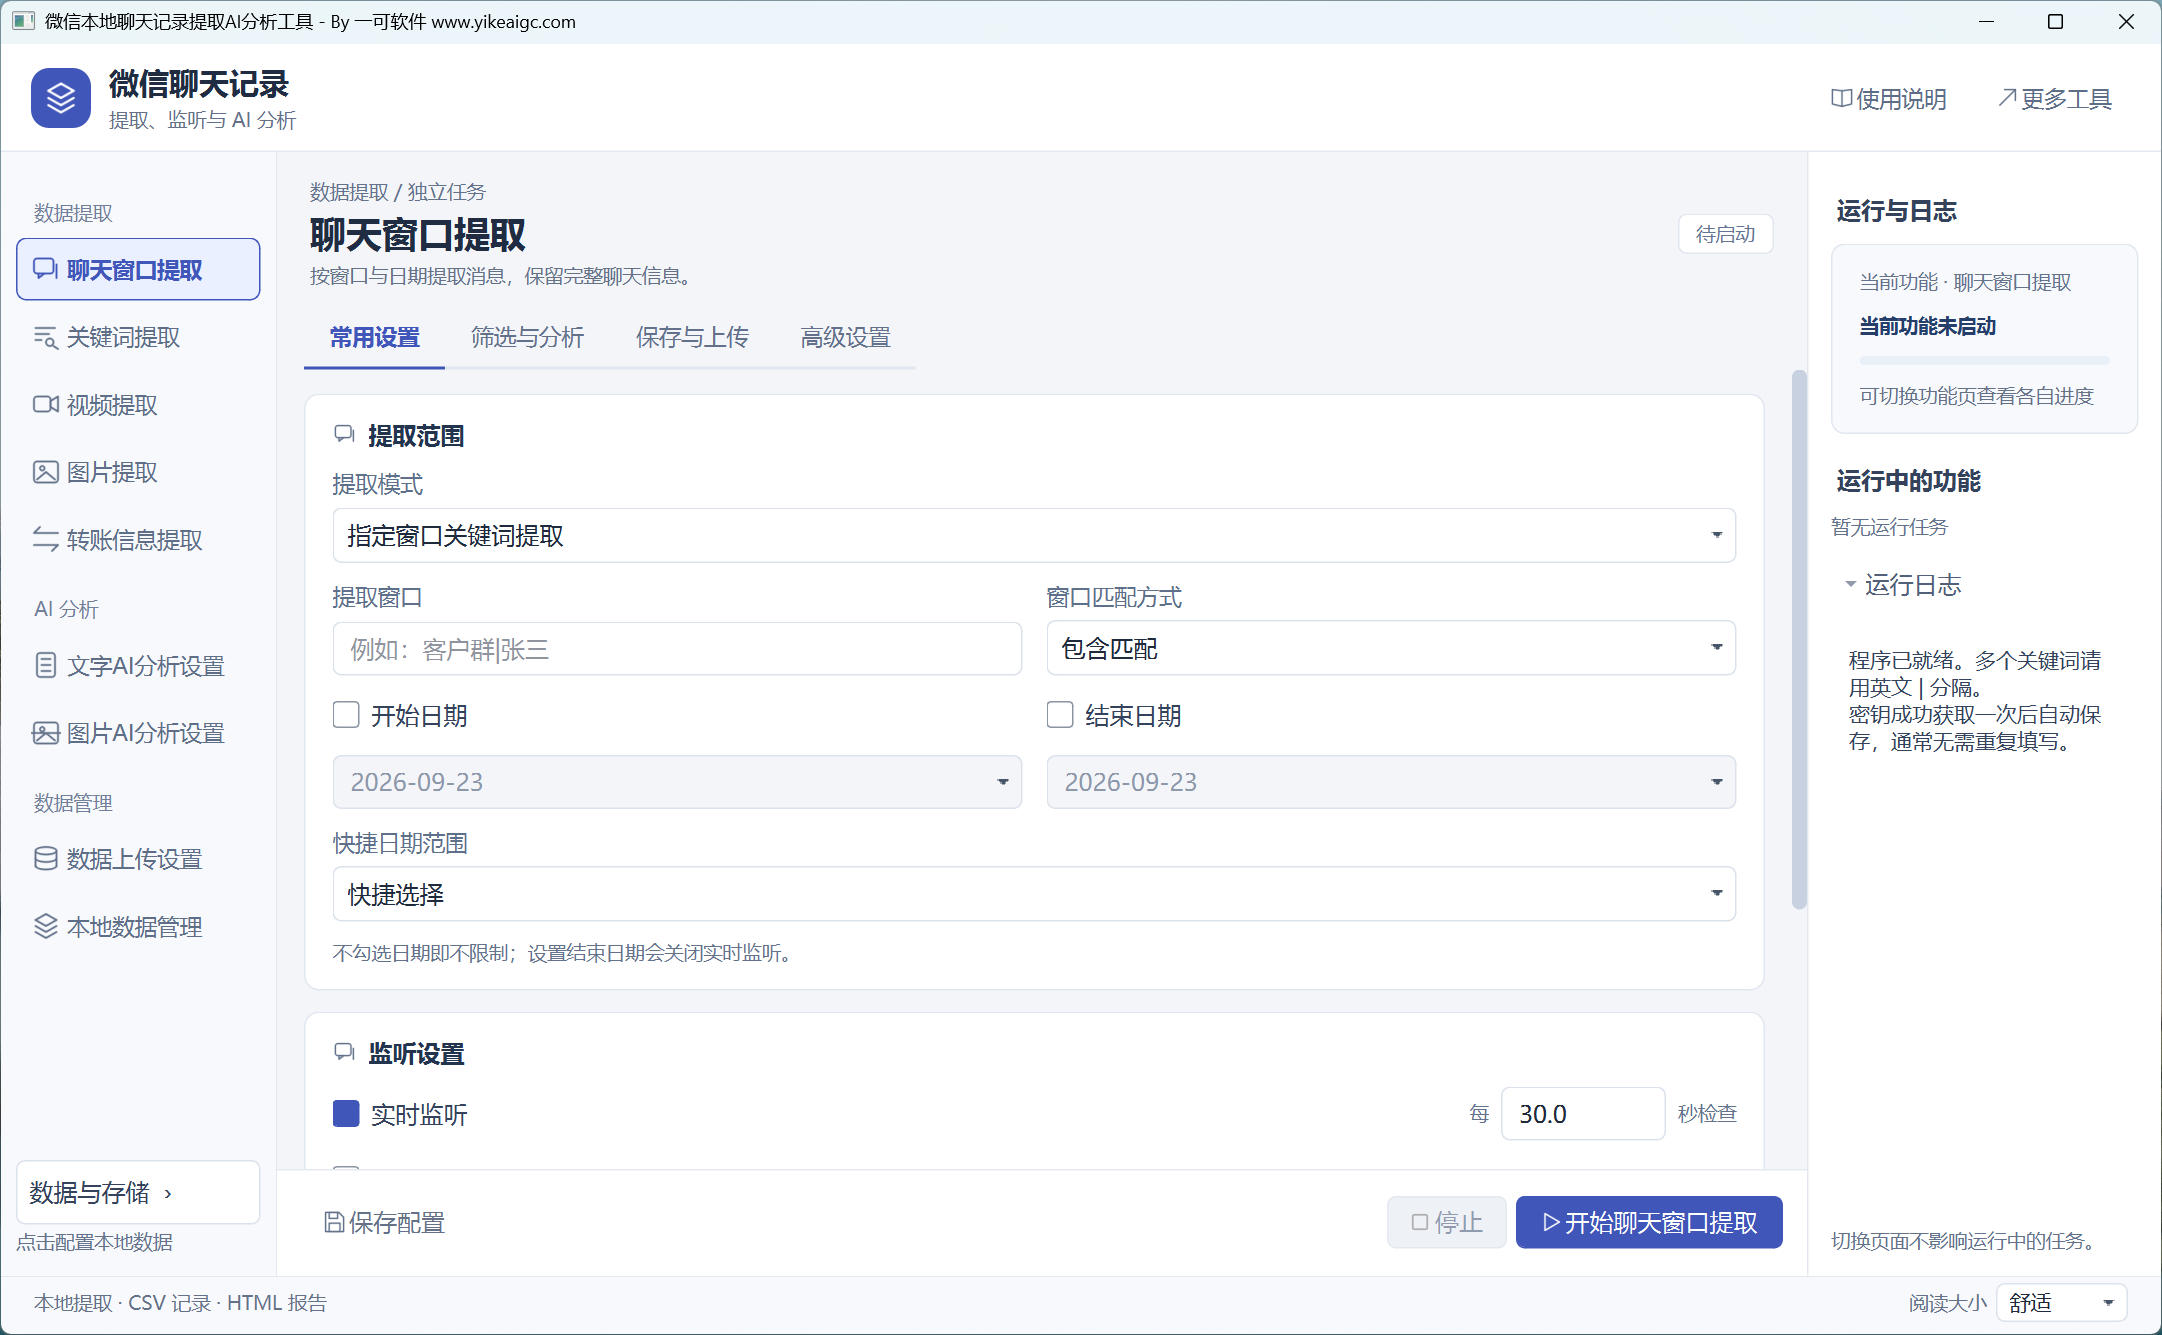The width and height of the screenshot is (2162, 1335).
Task: Toggle the 实时监听 checkbox
Action: [346, 1114]
